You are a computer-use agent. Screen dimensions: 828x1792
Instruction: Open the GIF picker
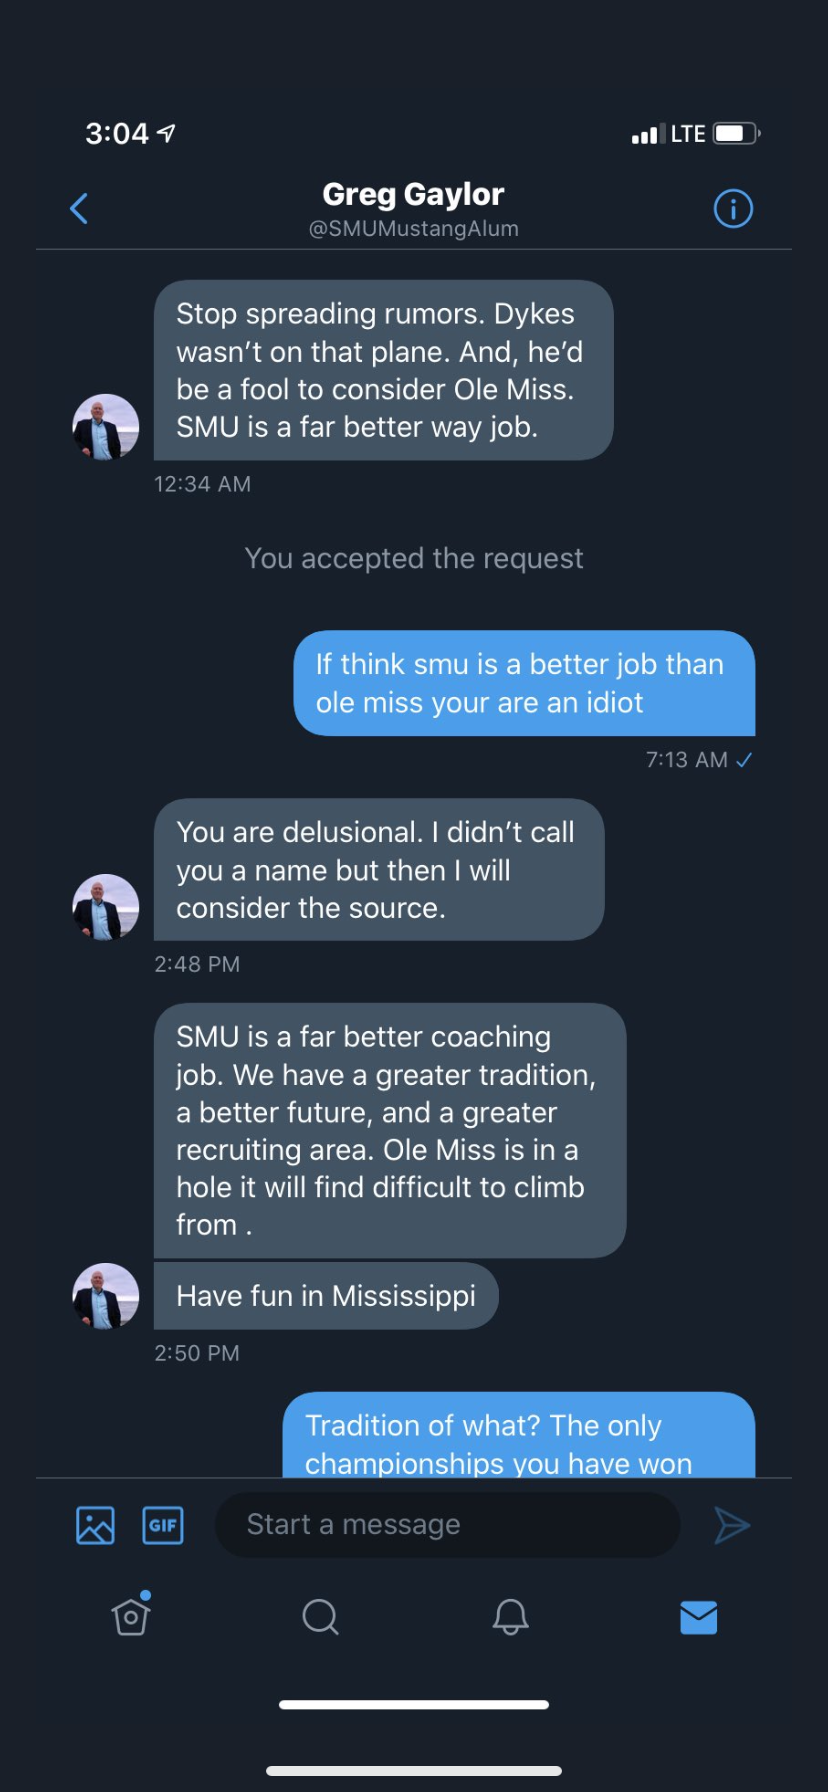point(163,1525)
